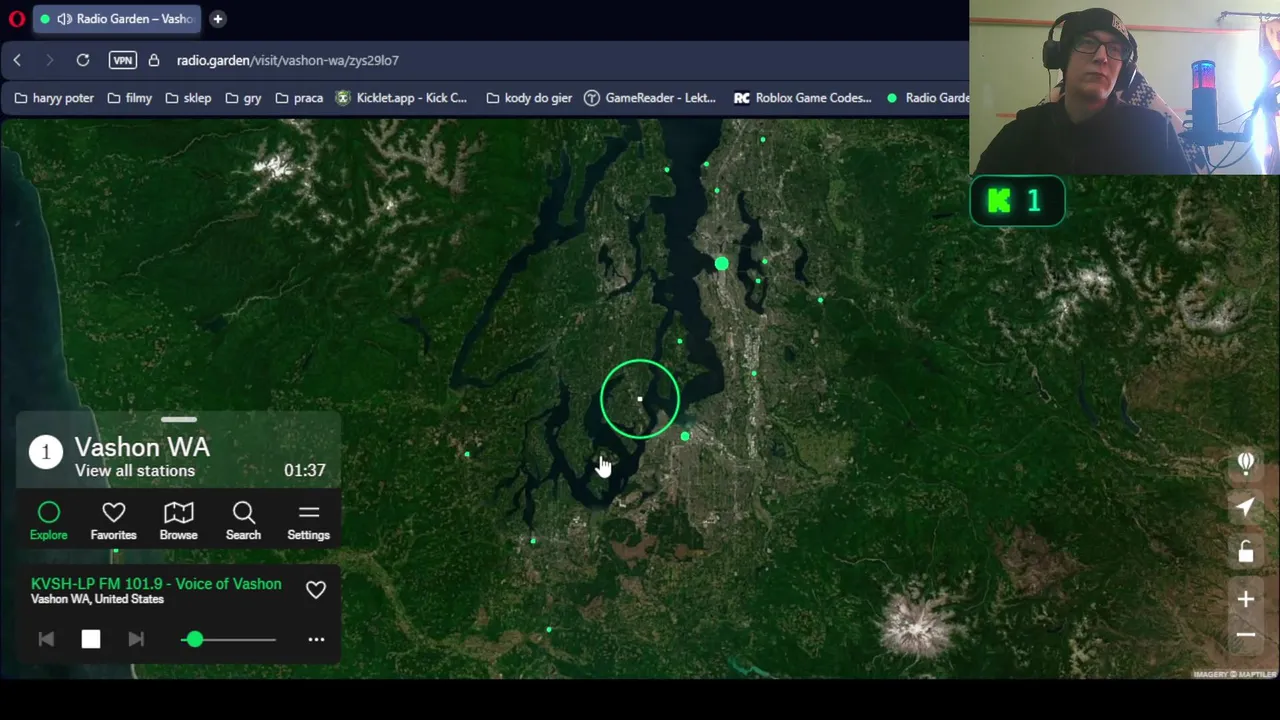This screenshot has width=1280, height=720.
Task: Skip to the next station
Action: click(x=136, y=639)
